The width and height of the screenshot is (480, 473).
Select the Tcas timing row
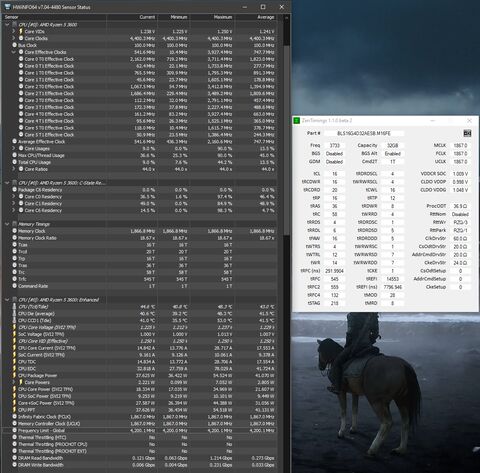139,245
